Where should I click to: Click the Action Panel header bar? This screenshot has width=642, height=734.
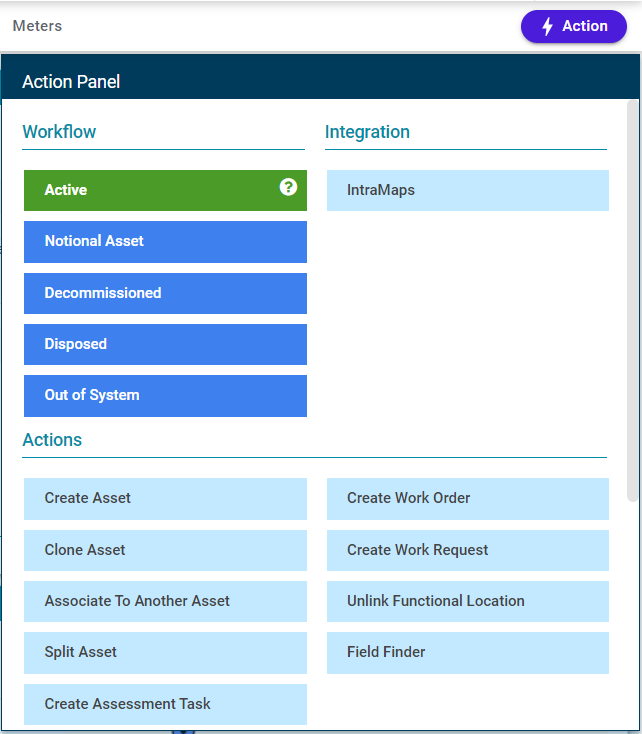320,79
